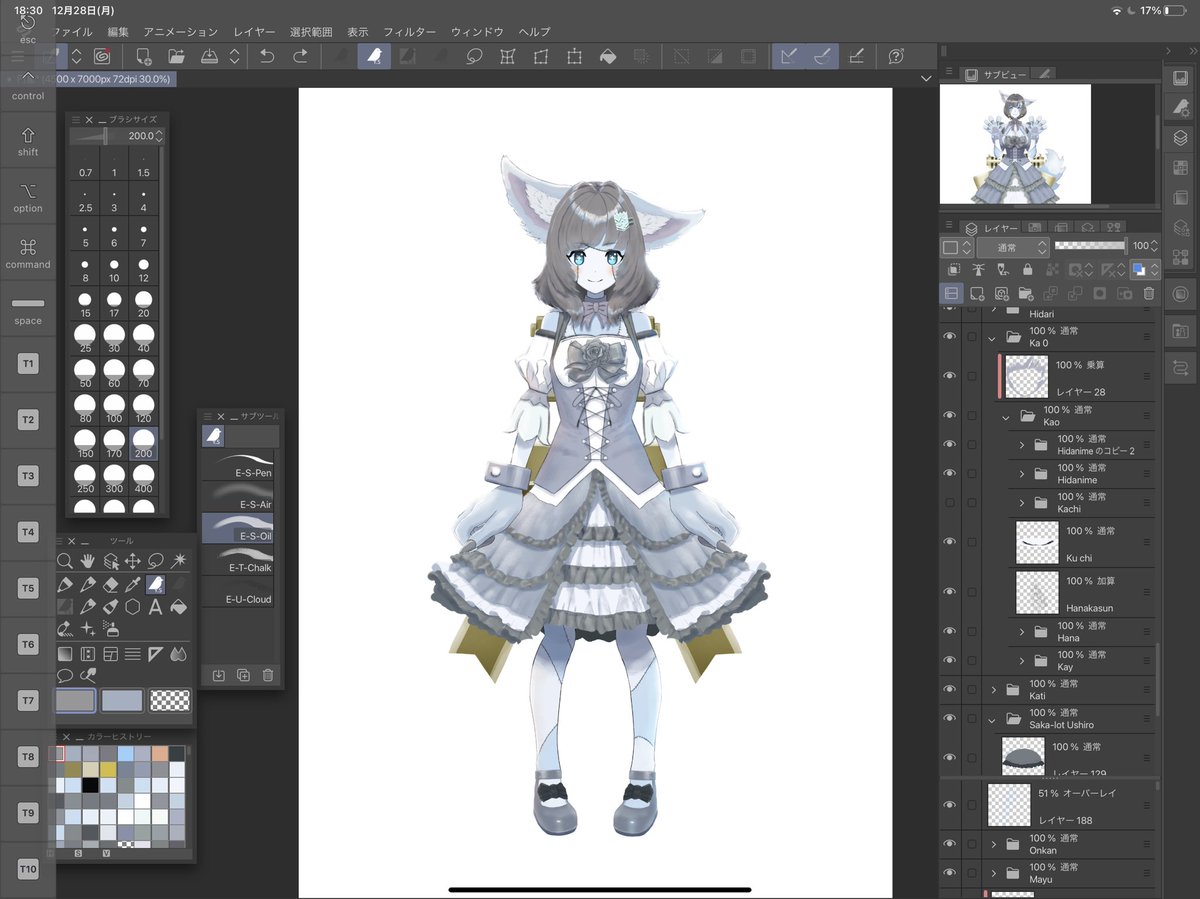
Task: Click the Redo arrow icon
Action: (x=300, y=56)
